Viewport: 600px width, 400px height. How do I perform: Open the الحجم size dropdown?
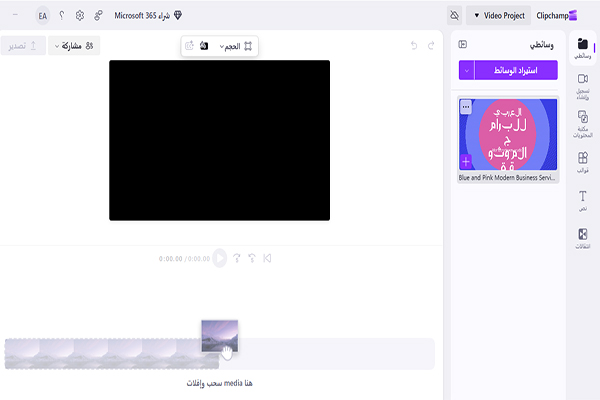(x=230, y=46)
